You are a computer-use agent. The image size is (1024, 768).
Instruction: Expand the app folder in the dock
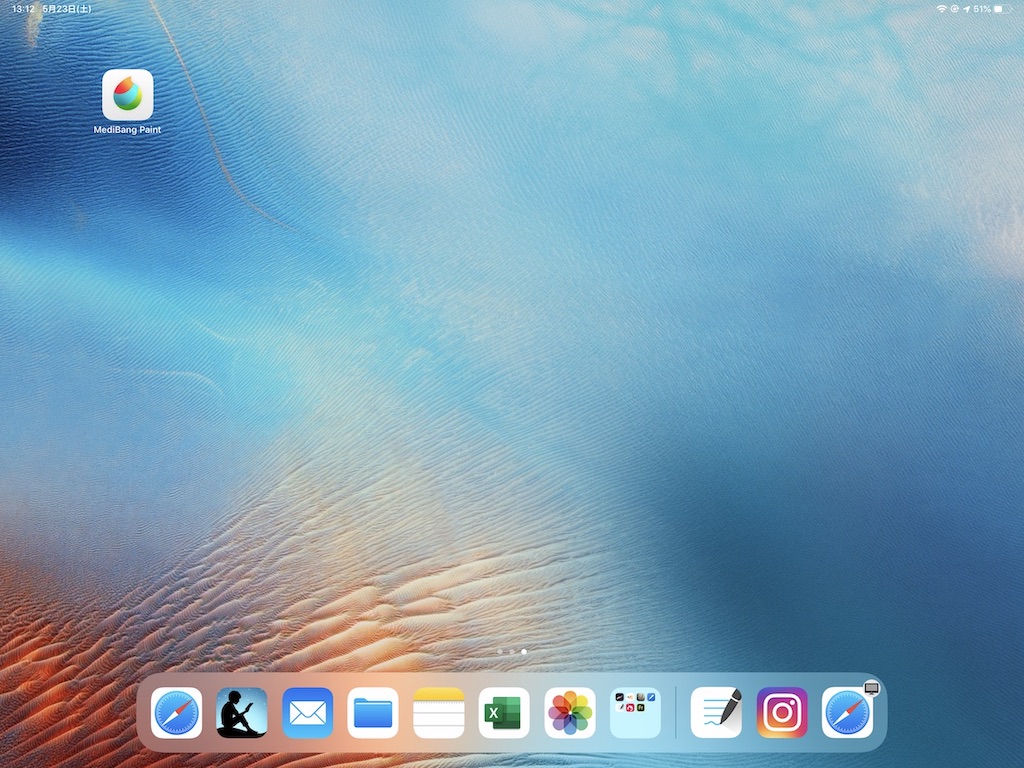click(635, 713)
